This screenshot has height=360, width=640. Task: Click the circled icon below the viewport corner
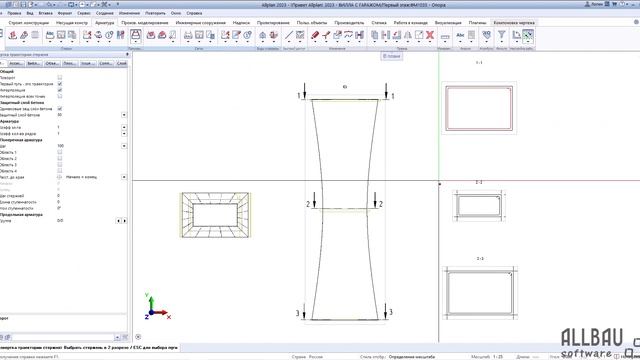(x=138, y=337)
